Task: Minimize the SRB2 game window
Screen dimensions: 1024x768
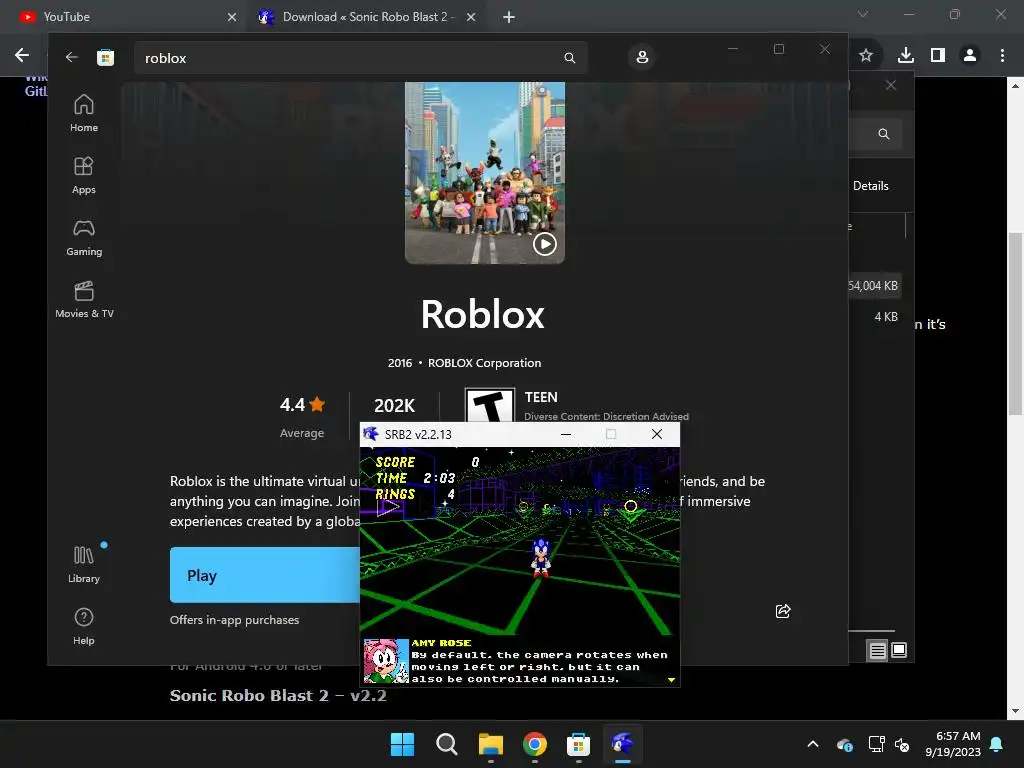Action: 566,434
